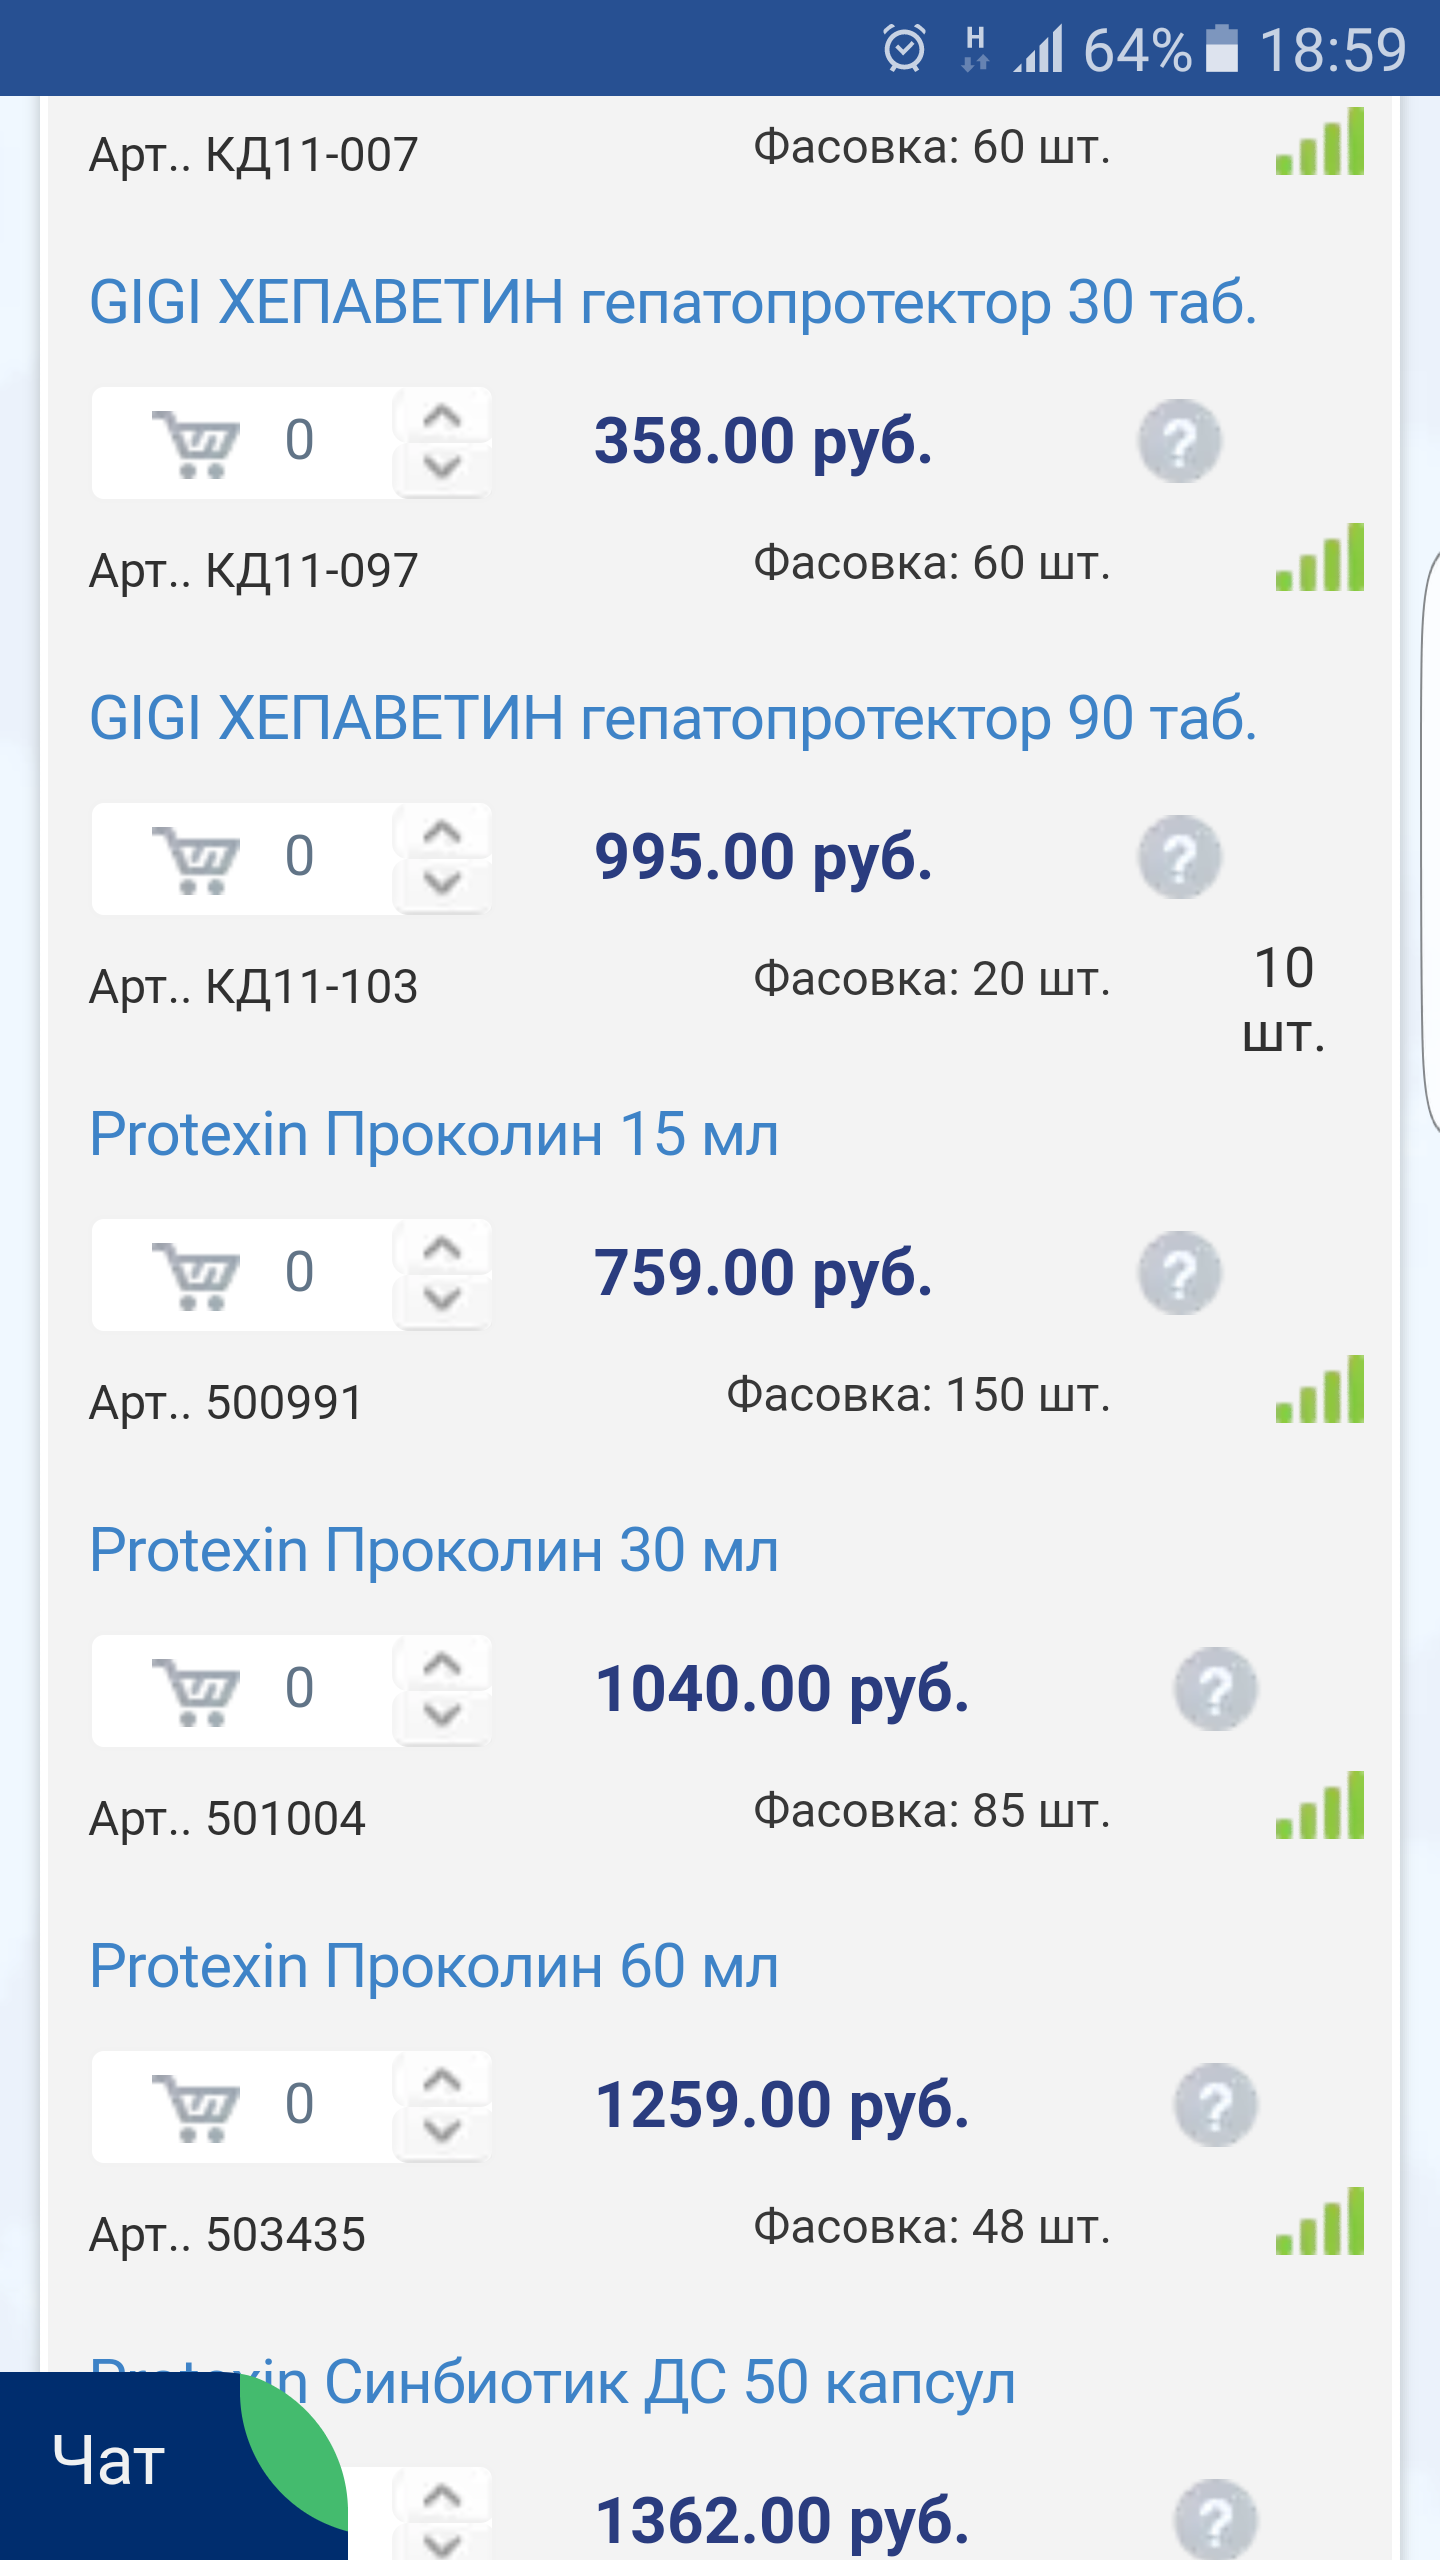Increase quantity for Проколин 15 мл
The width and height of the screenshot is (1440, 2560).
point(442,1248)
